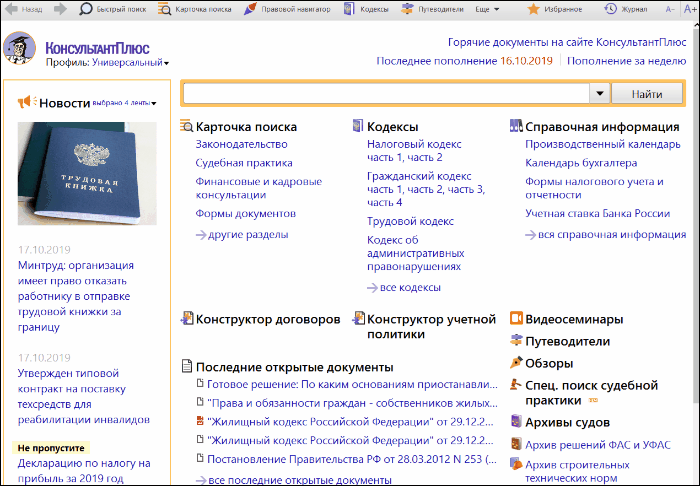Click Справочная информация heading icon
Viewport: 700px width, 486px height.
pos(516,126)
